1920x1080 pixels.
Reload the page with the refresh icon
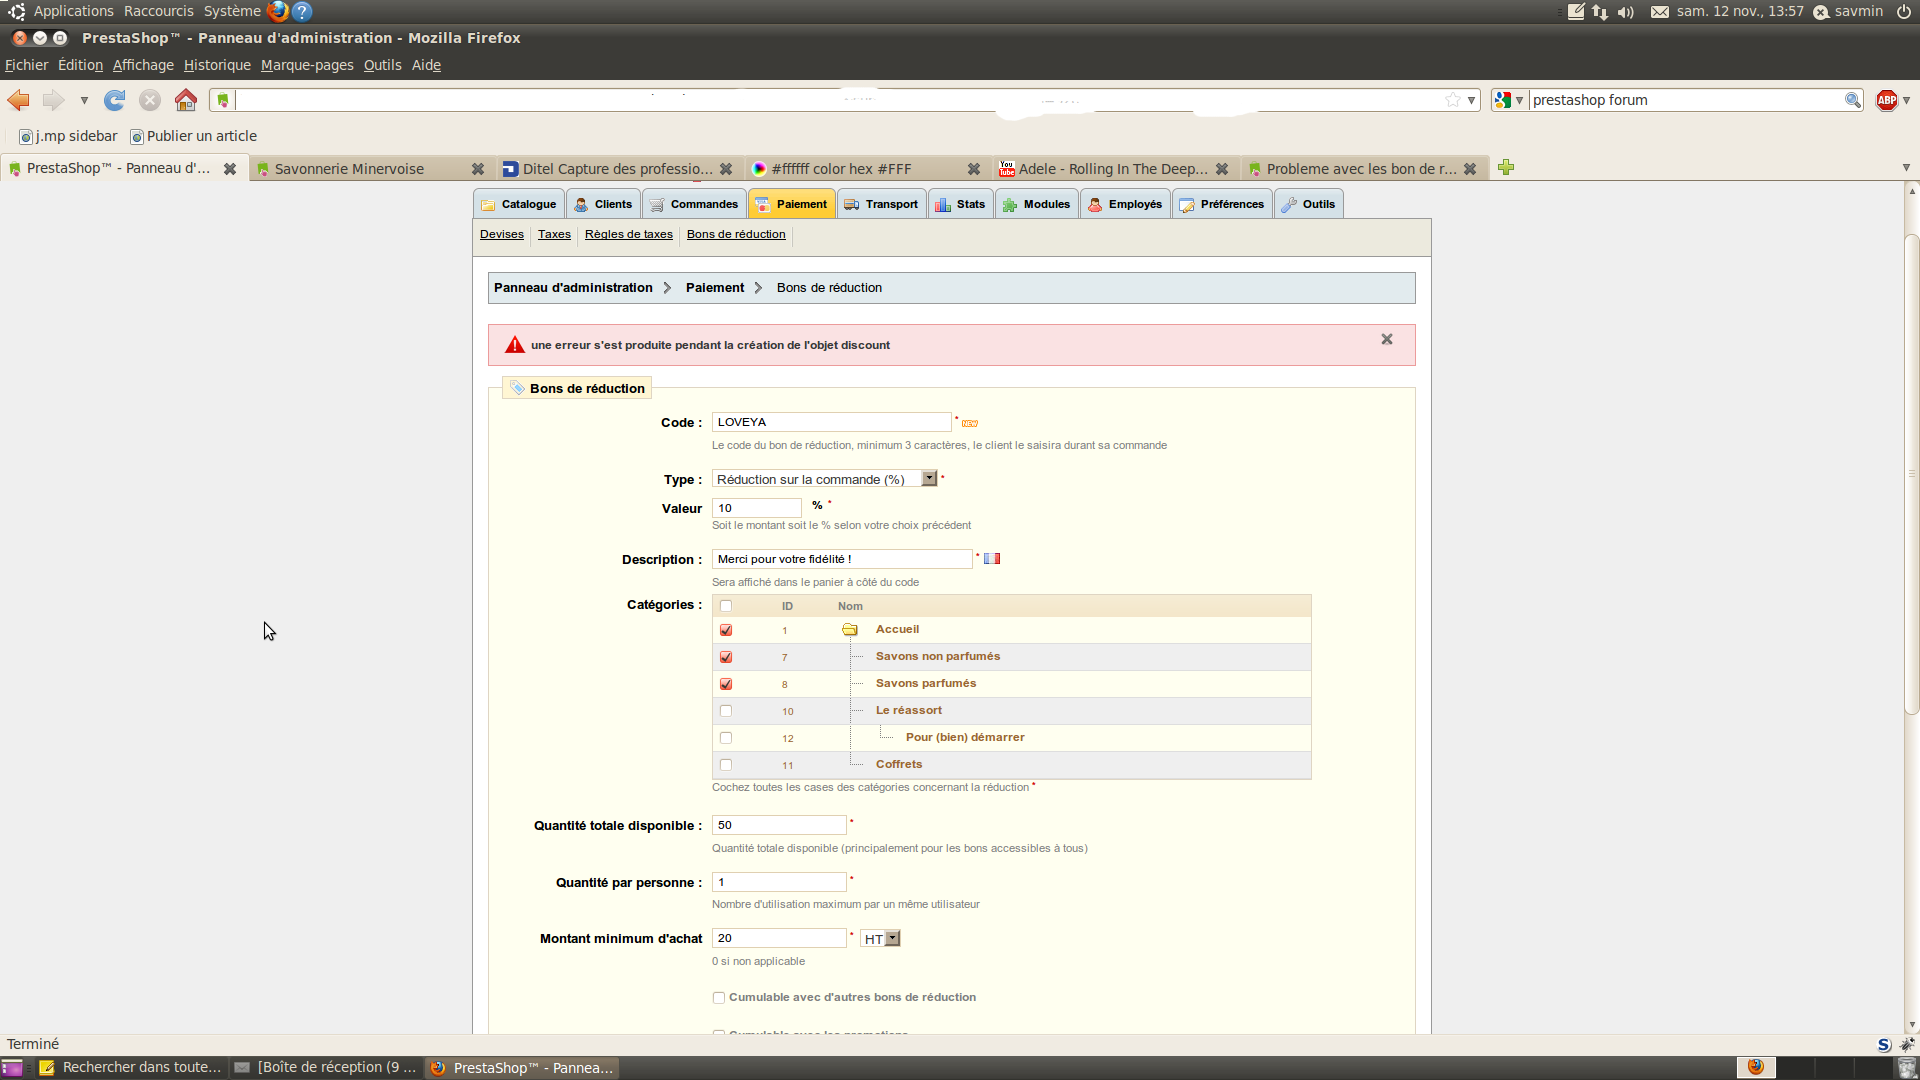pos(115,100)
